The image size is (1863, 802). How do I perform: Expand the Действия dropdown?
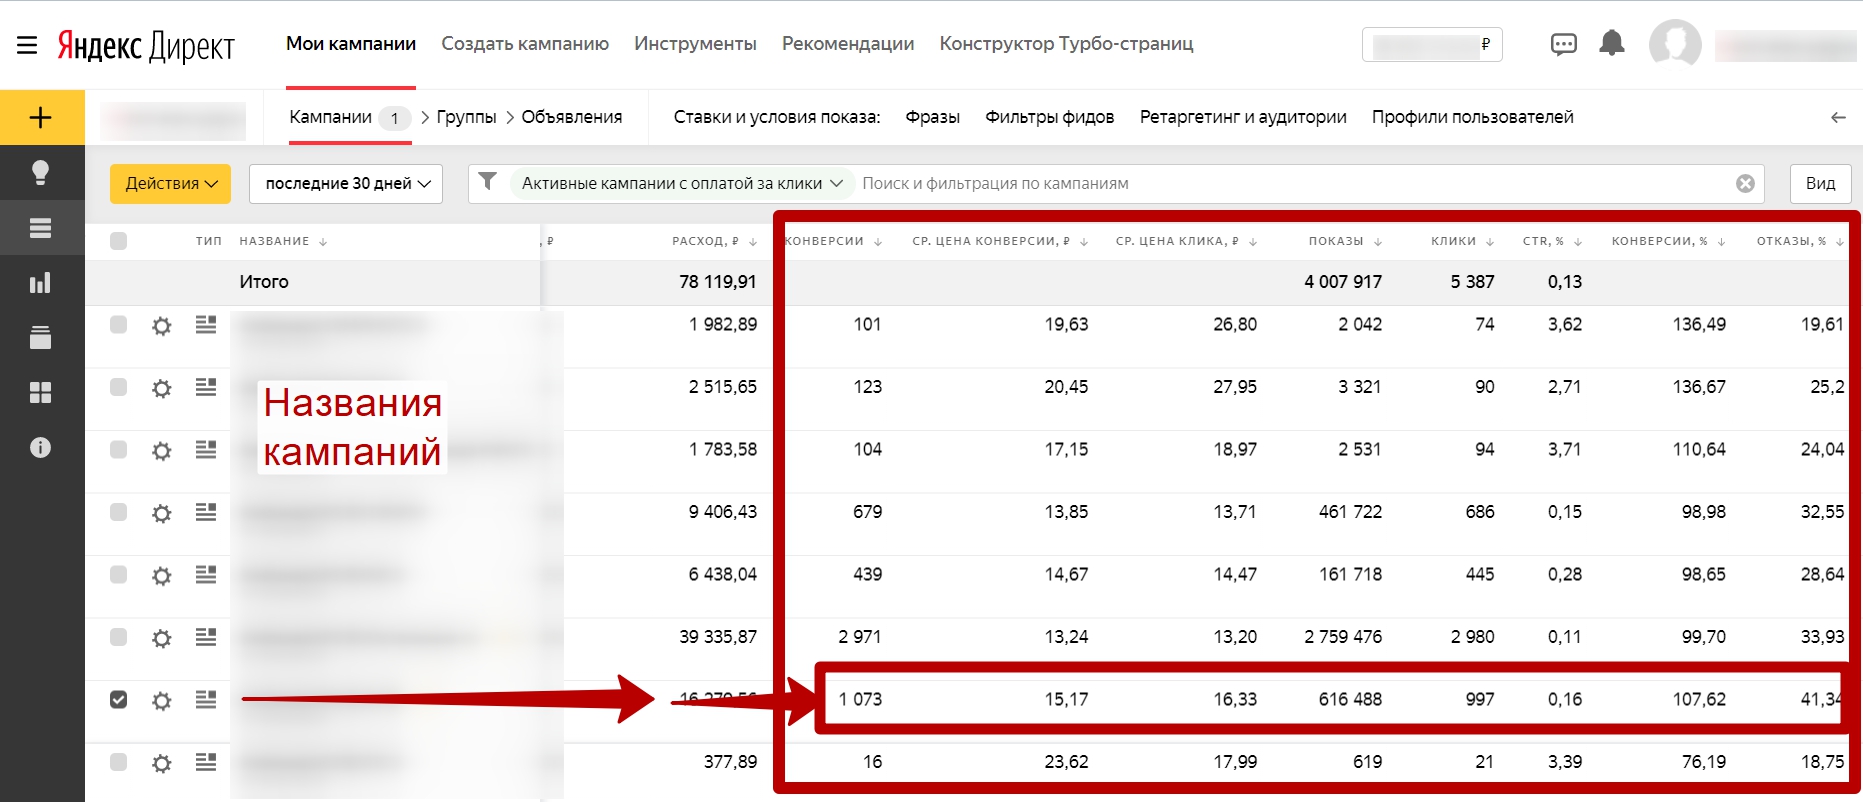pyautogui.click(x=170, y=184)
